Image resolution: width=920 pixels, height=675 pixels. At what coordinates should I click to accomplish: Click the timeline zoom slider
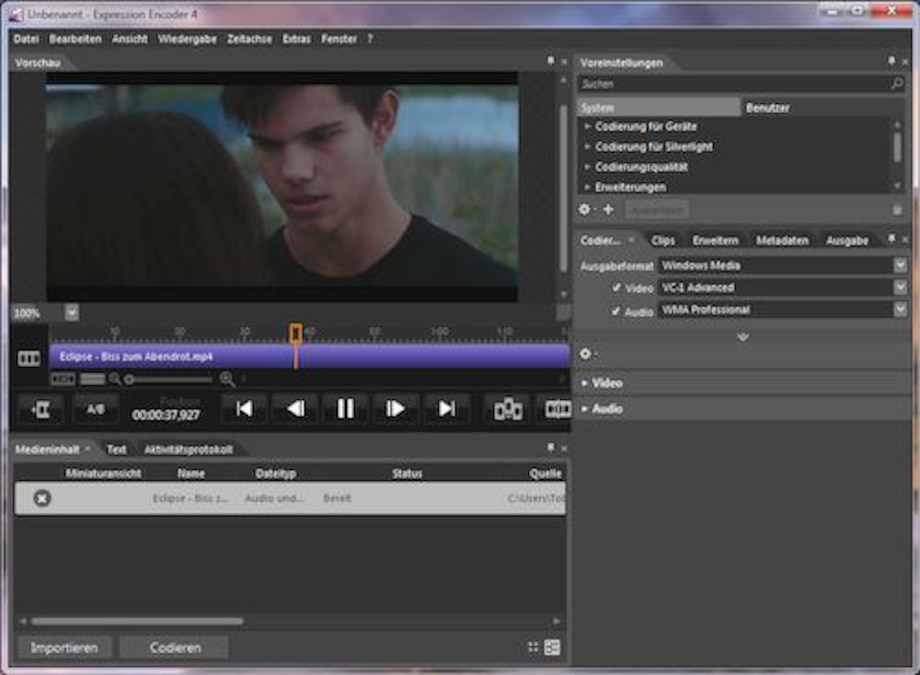point(168,379)
